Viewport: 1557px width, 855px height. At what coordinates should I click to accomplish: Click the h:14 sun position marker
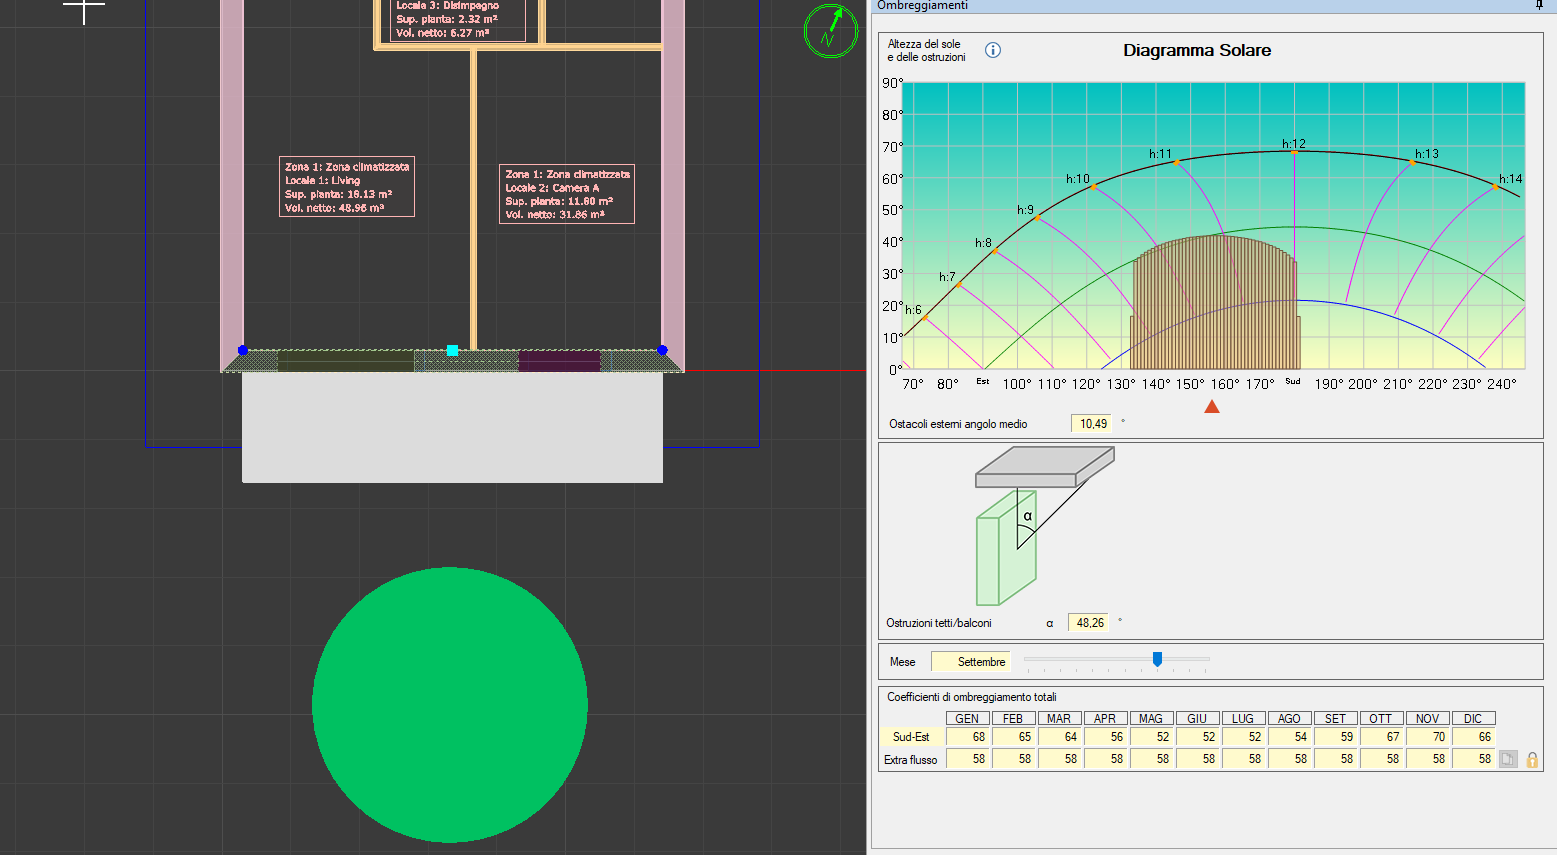click(x=1496, y=186)
